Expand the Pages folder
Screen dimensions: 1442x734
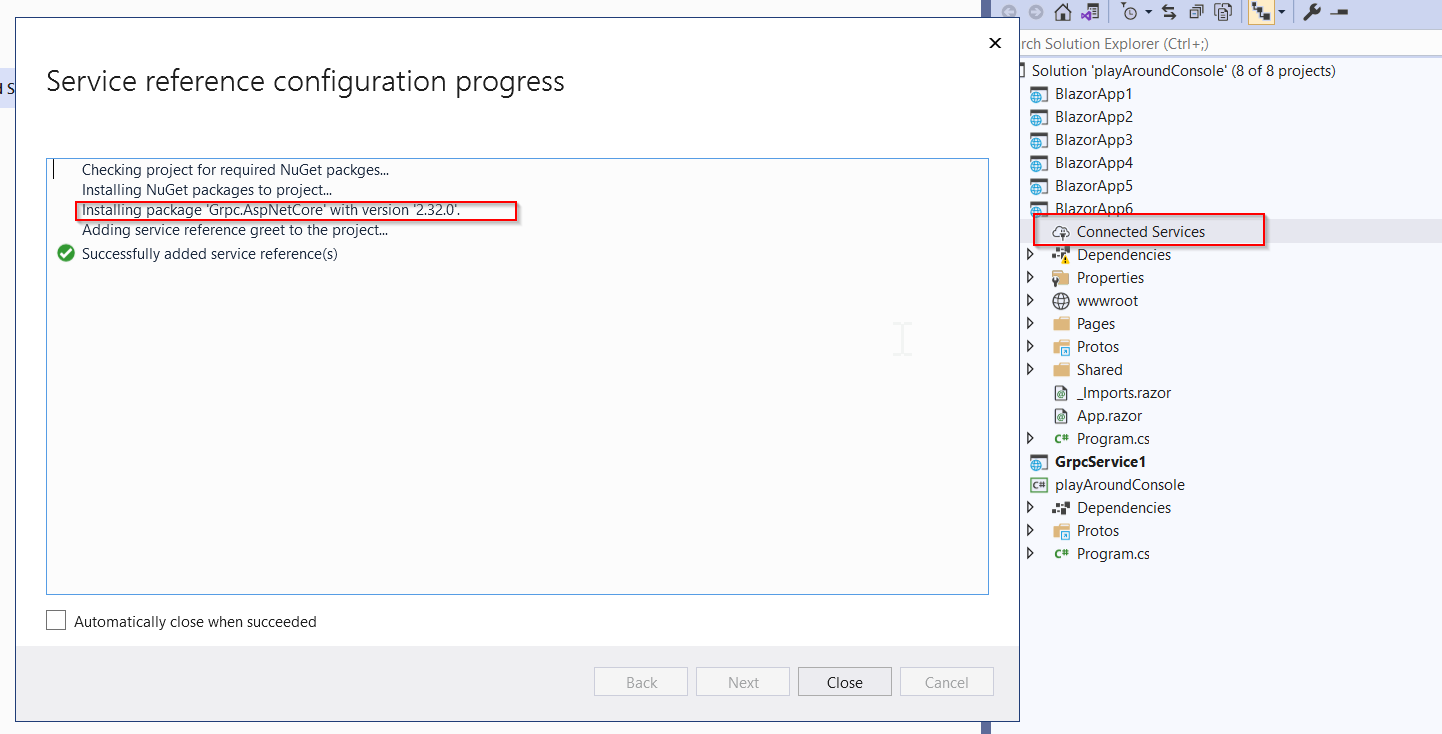1031,323
